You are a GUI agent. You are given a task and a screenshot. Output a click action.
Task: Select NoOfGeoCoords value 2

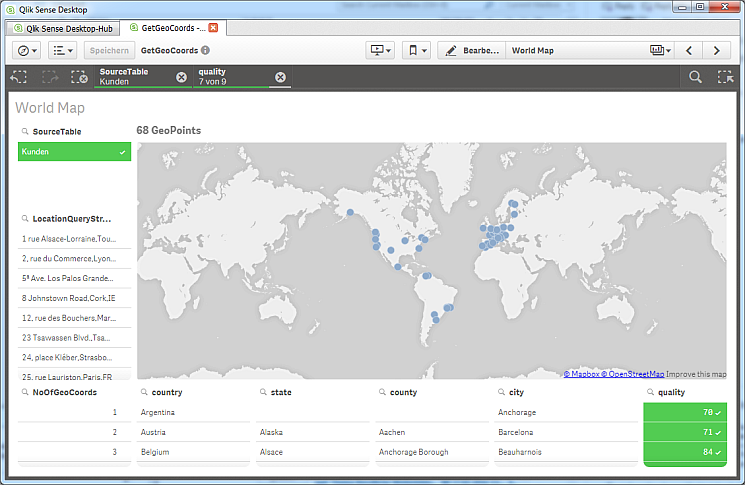(75, 432)
